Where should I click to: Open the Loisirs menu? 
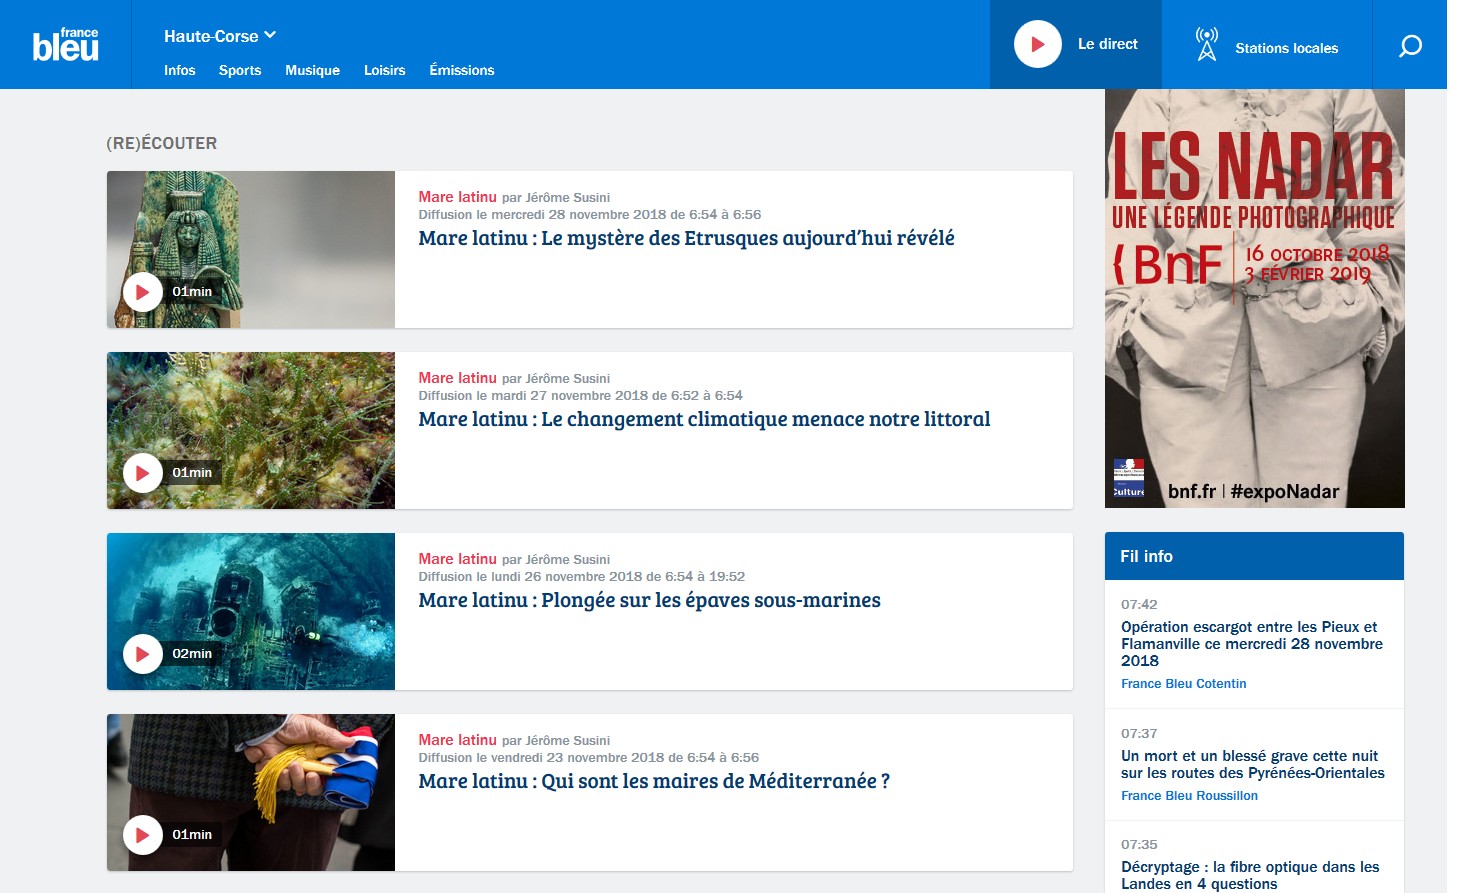coord(384,70)
